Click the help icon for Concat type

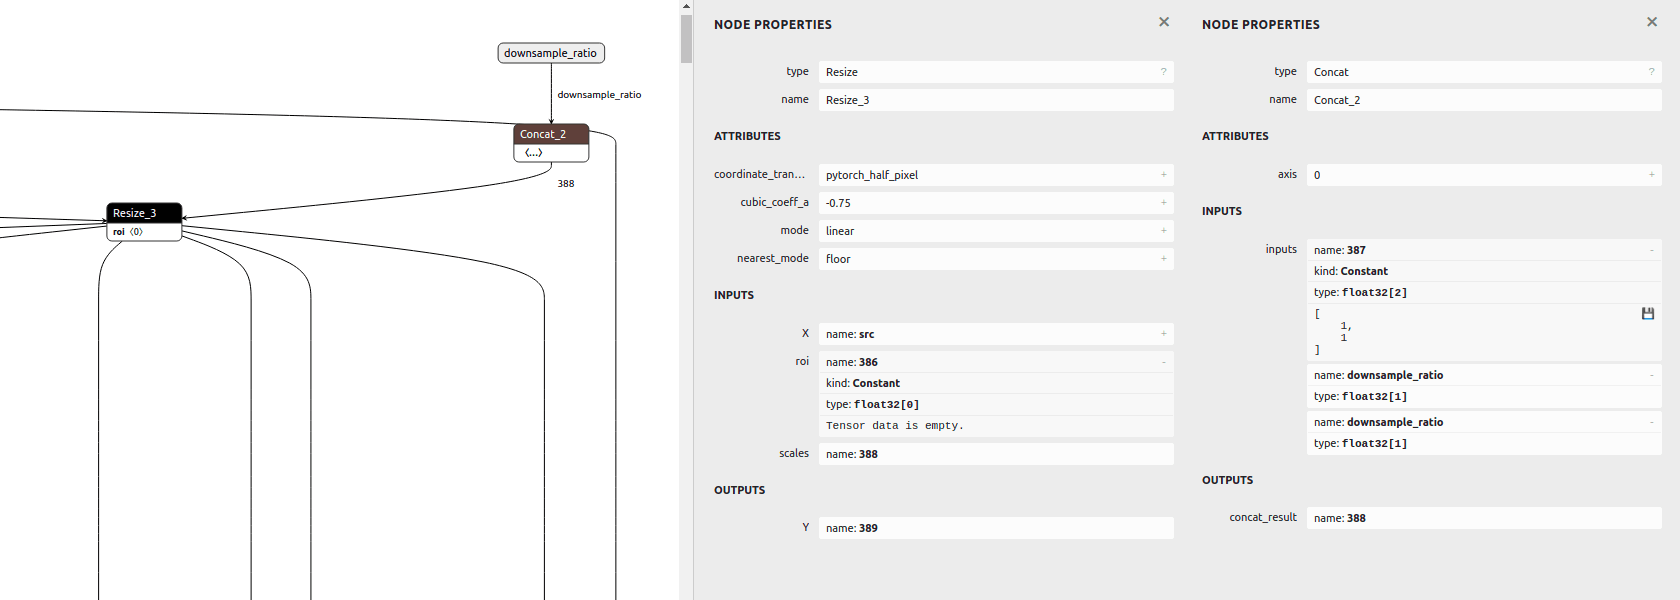1651,72
